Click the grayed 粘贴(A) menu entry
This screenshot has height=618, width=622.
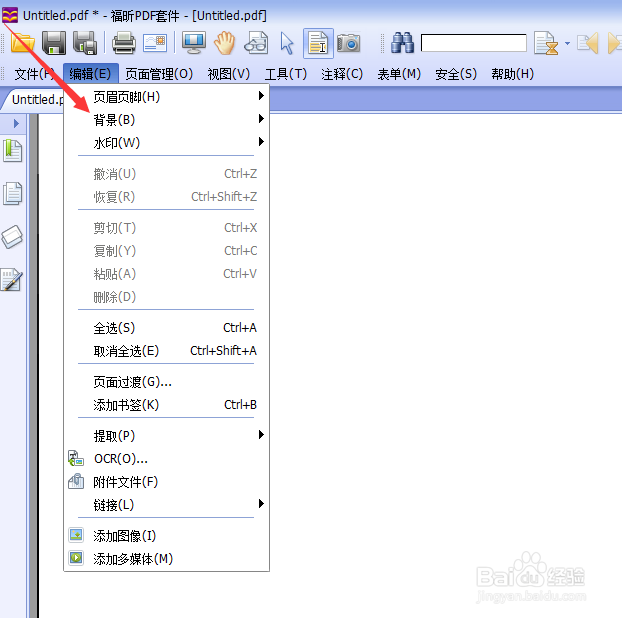coord(167,274)
